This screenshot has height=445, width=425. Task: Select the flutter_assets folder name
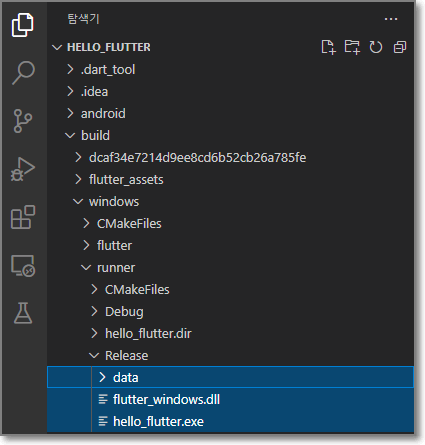126,180
